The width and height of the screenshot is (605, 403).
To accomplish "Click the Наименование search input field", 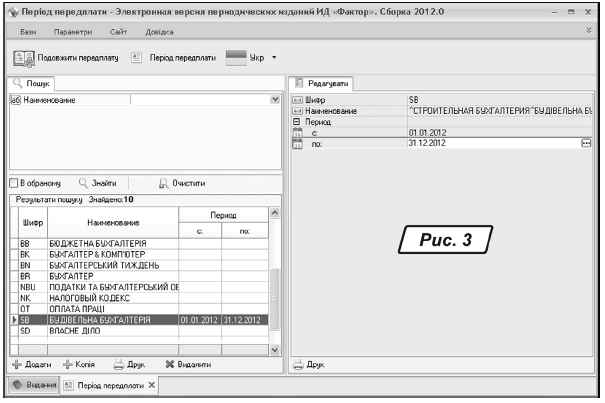I will [200, 100].
